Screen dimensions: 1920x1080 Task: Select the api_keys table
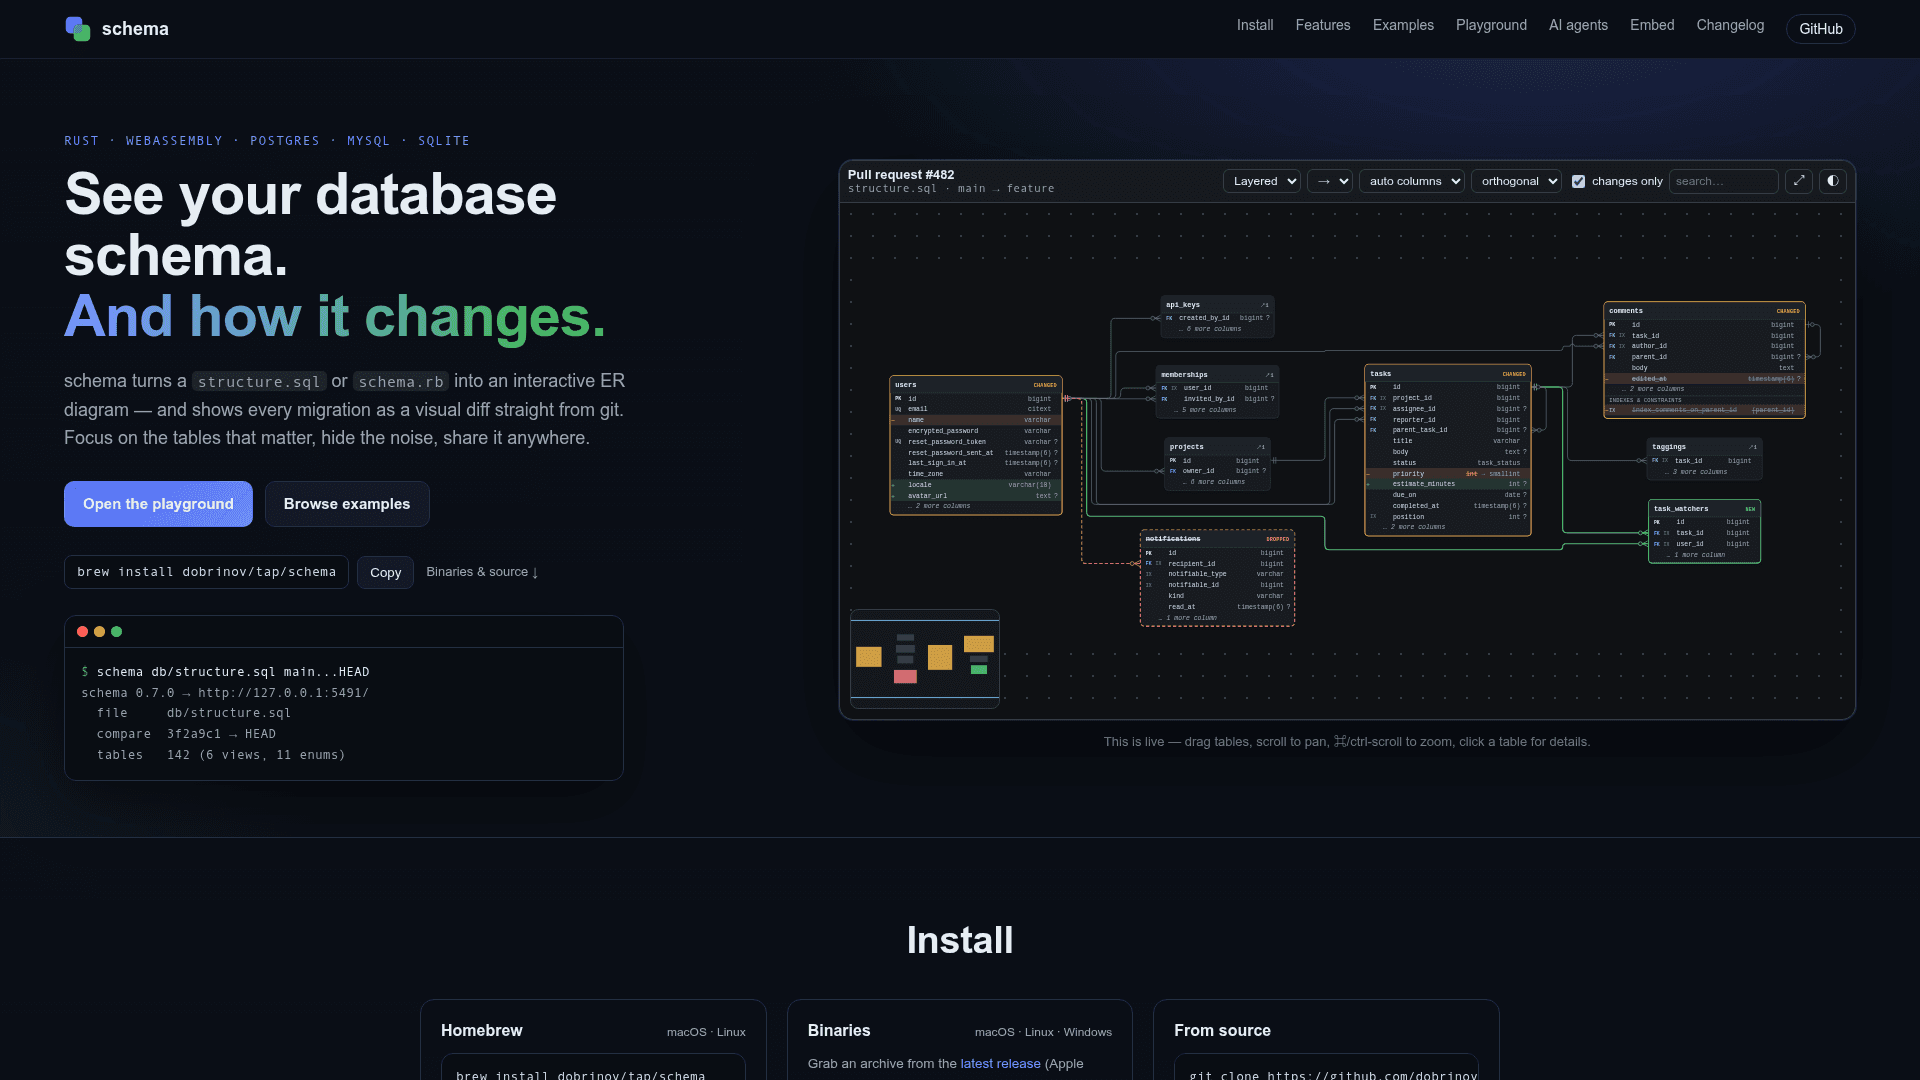click(1218, 316)
